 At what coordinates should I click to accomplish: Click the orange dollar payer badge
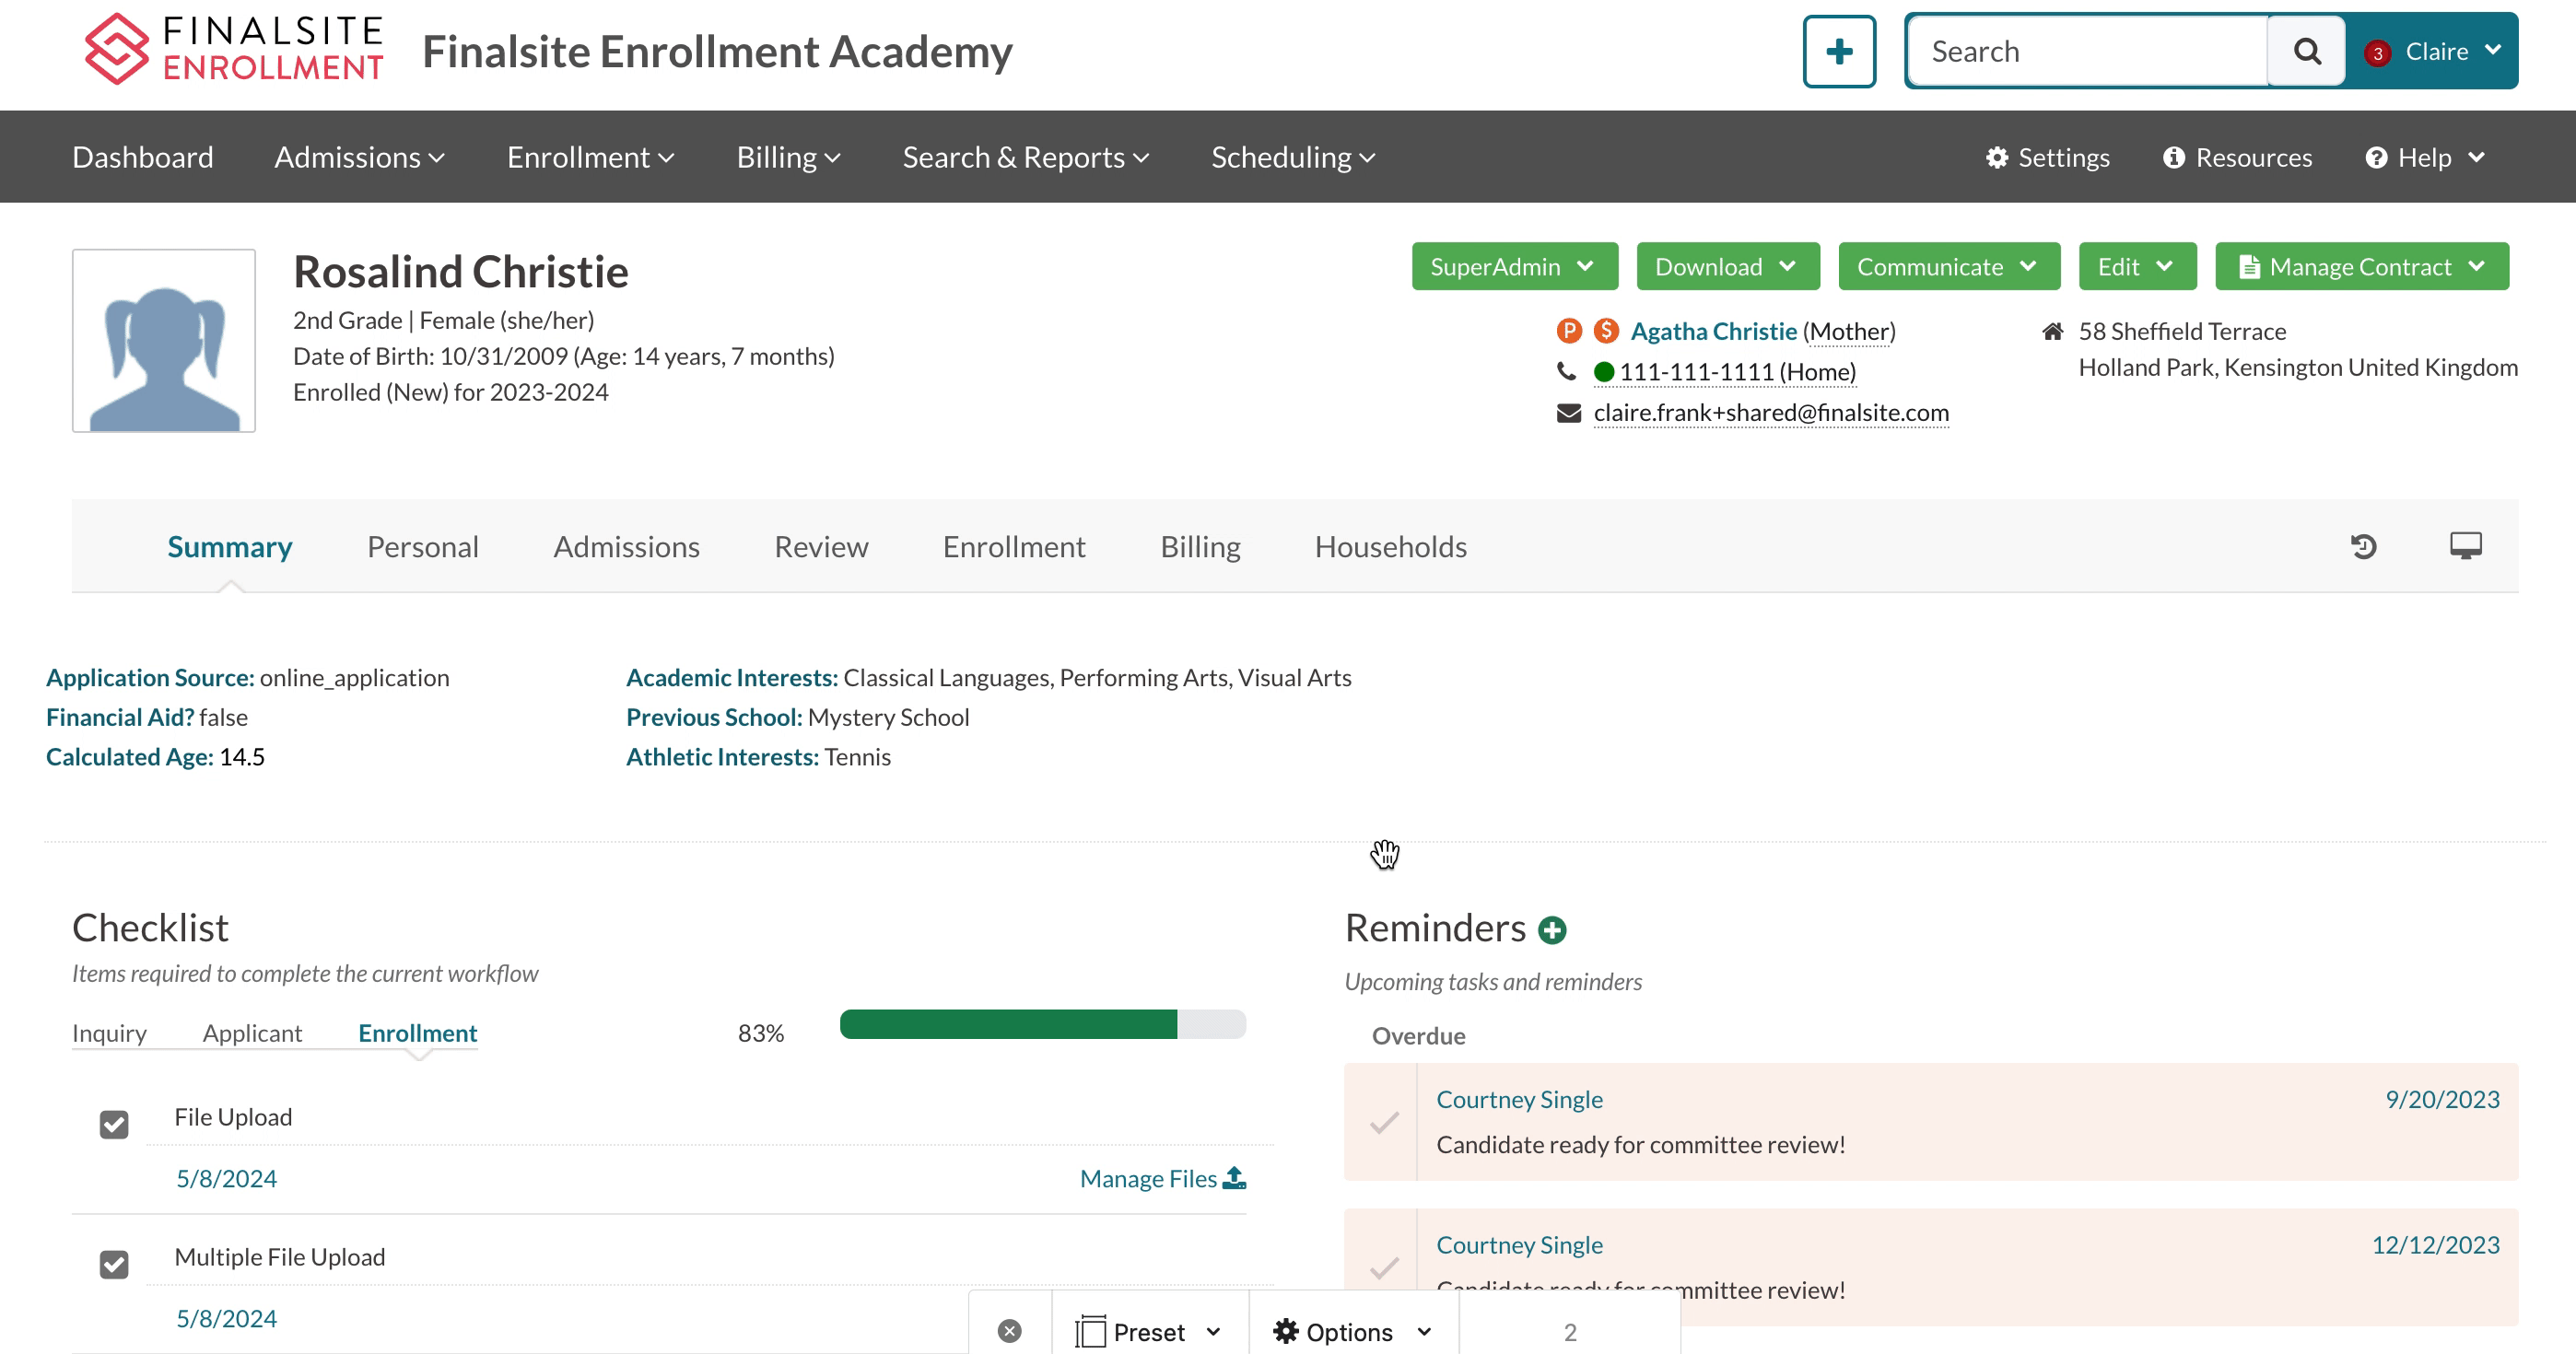tap(1606, 331)
